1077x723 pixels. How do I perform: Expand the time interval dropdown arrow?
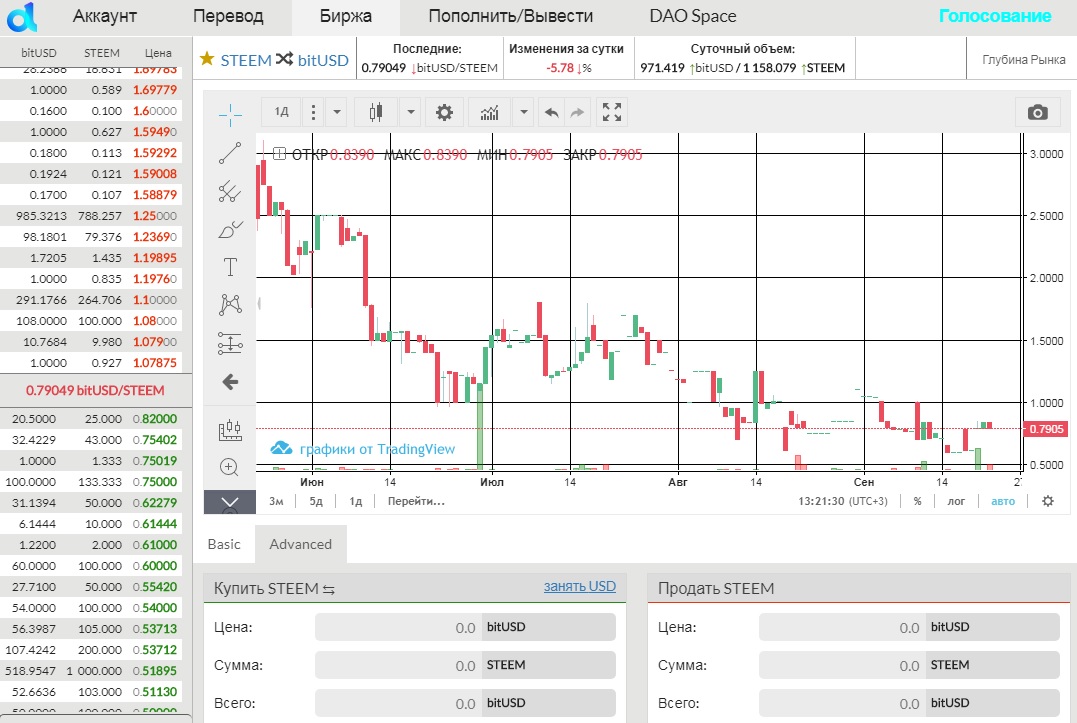[337, 112]
